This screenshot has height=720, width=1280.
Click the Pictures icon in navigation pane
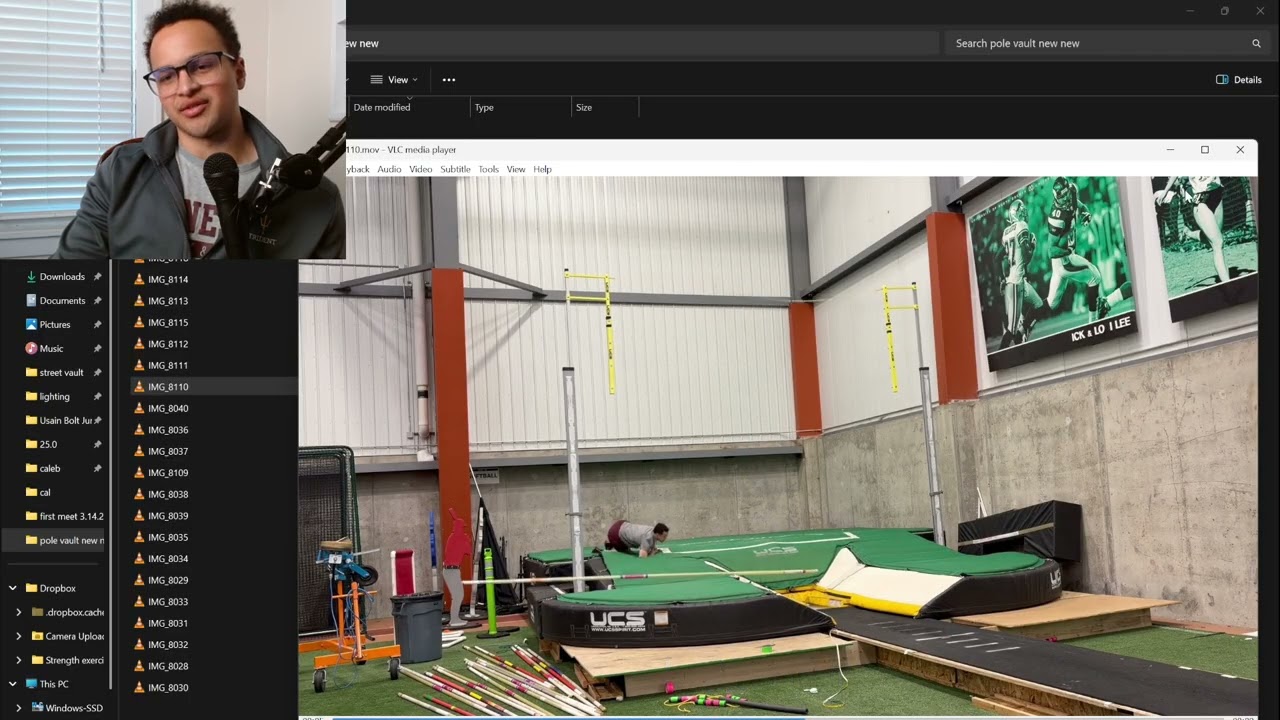click(31, 324)
